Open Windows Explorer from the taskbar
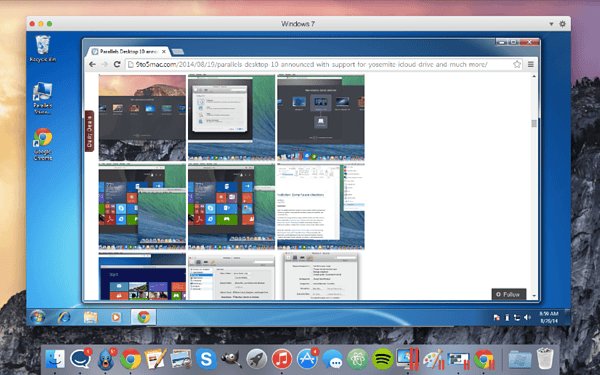The width and height of the screenshot is (600, 375). (90, 317)
